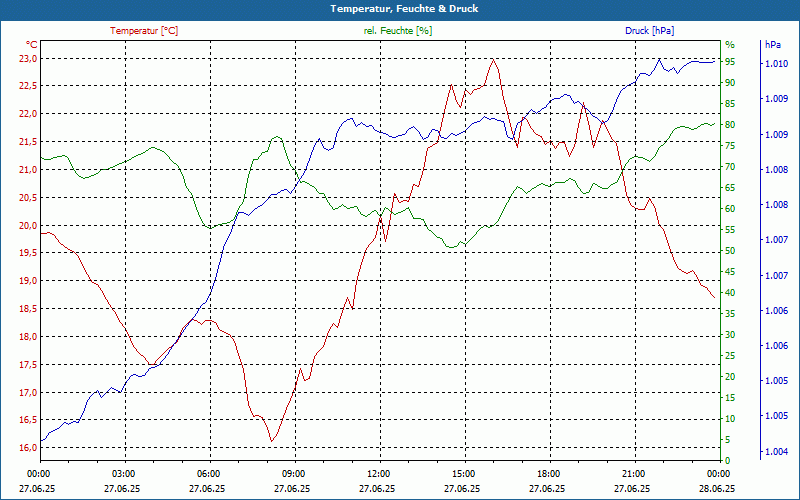Click the '°C' unit label on the temperature axis
This screenshot has width=800, height=500.
point(31,44)
